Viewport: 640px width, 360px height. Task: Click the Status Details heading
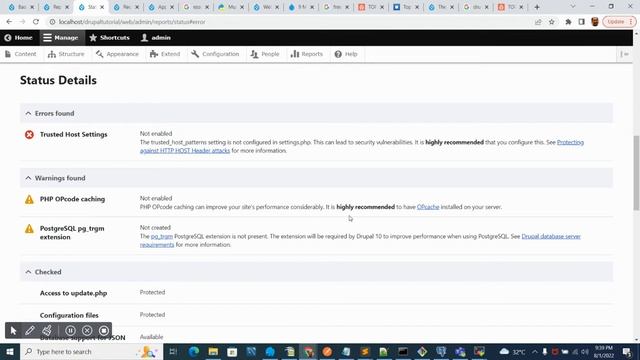click(x=58, y=80)
